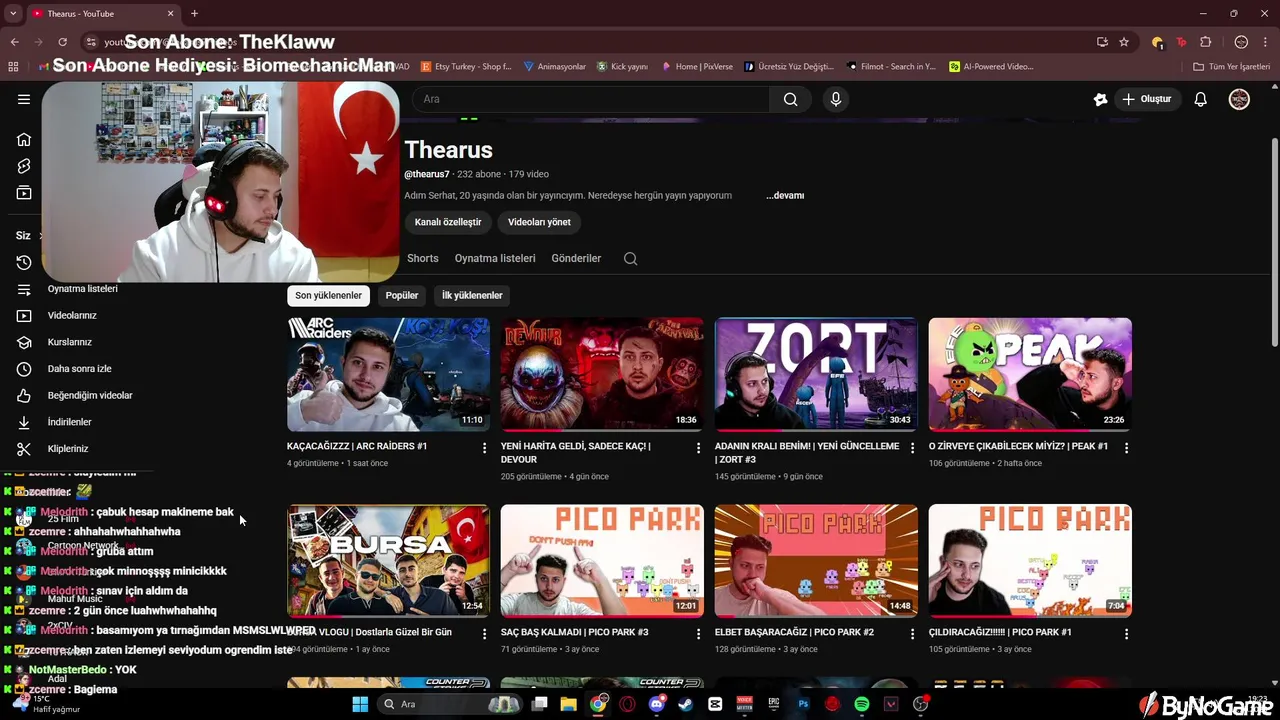Expand the Siz section in sidebar
1280x720 pixels.
coord(29,236)
